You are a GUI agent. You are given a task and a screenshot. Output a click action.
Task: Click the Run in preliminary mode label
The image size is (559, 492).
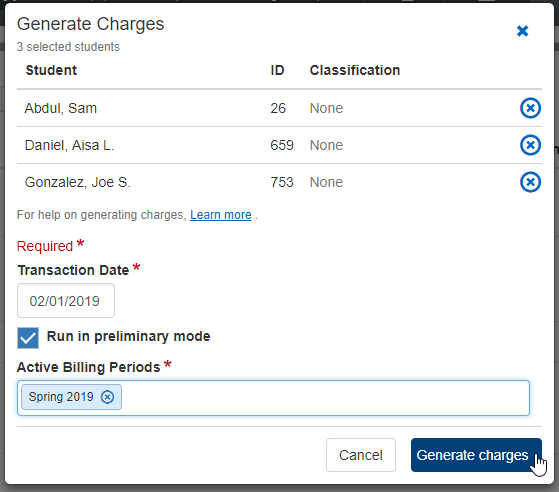129,336
